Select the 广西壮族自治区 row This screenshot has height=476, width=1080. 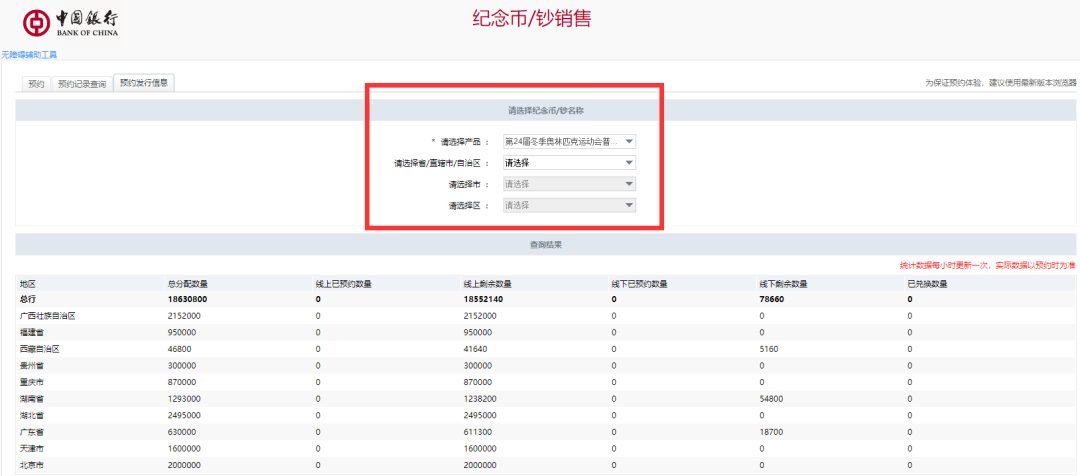coord(546,315)
